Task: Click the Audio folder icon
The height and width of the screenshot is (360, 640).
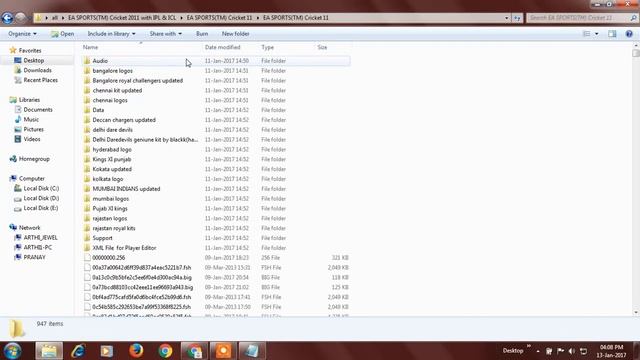Action: 87,61
